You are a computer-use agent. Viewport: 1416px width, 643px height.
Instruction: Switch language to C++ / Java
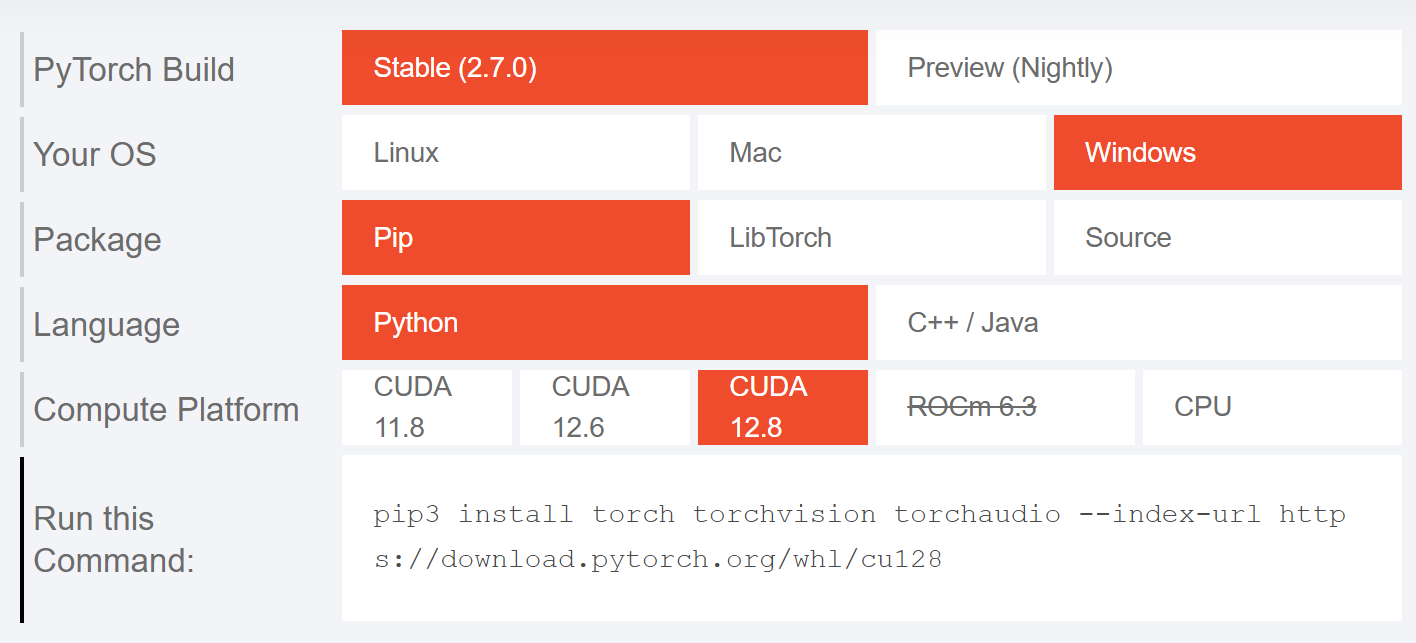1138,323
